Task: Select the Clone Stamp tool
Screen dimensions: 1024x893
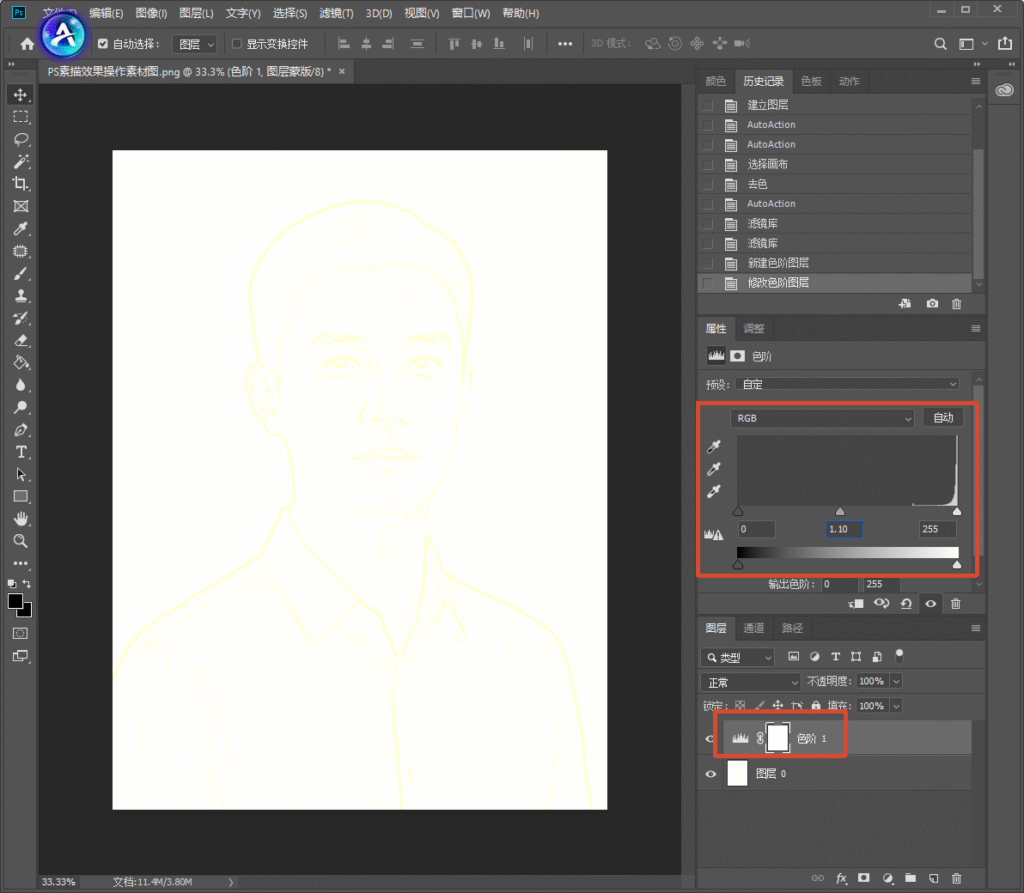Action: [20, 295]
